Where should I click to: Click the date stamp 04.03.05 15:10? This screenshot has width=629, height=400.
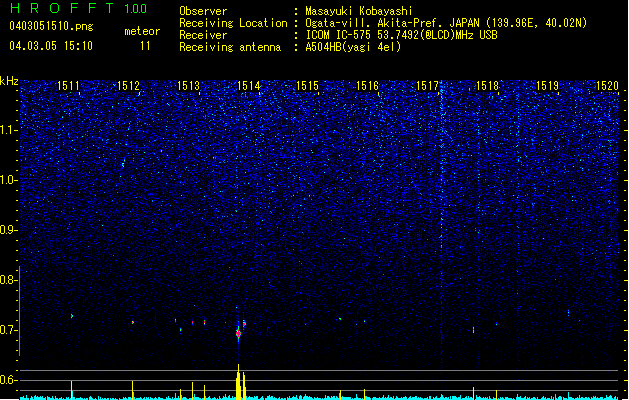pos(51,46)
